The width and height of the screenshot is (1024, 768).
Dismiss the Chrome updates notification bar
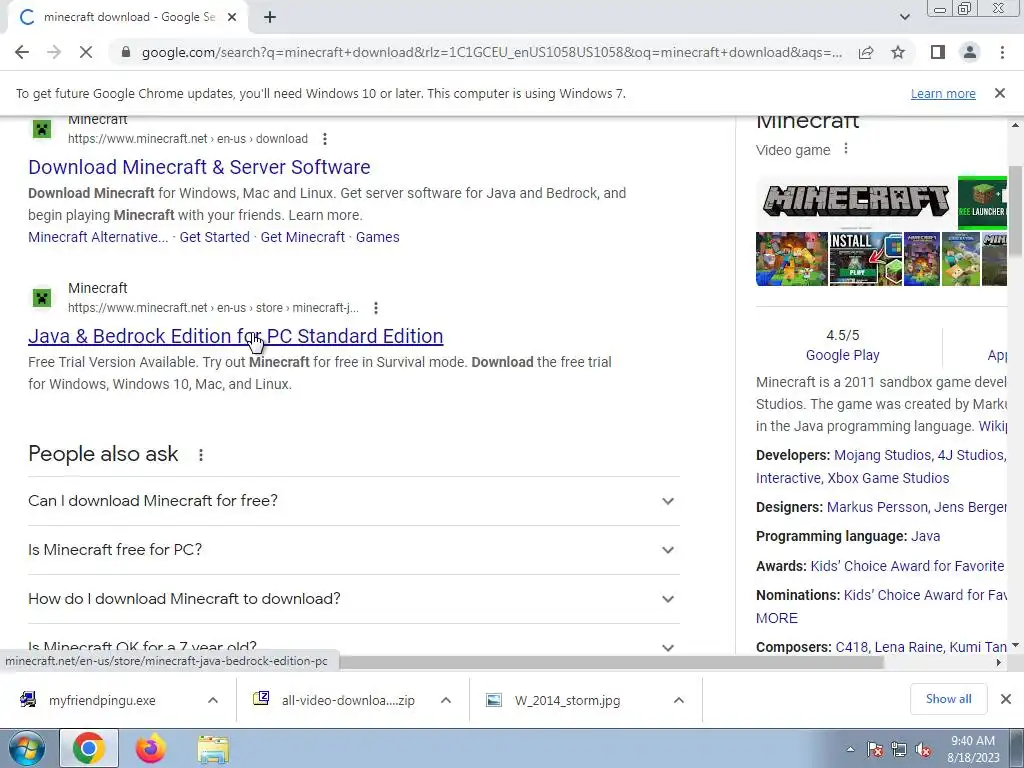click(999, 93)
